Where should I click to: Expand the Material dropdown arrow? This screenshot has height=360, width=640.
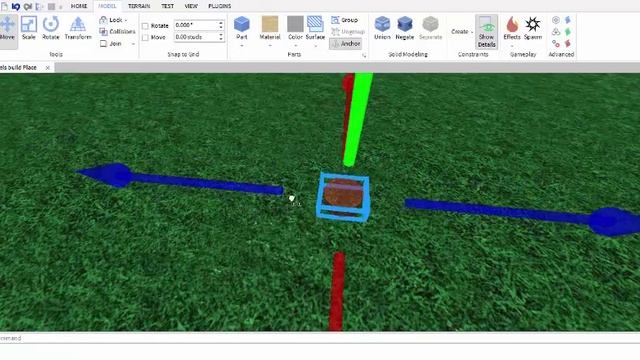270,45
